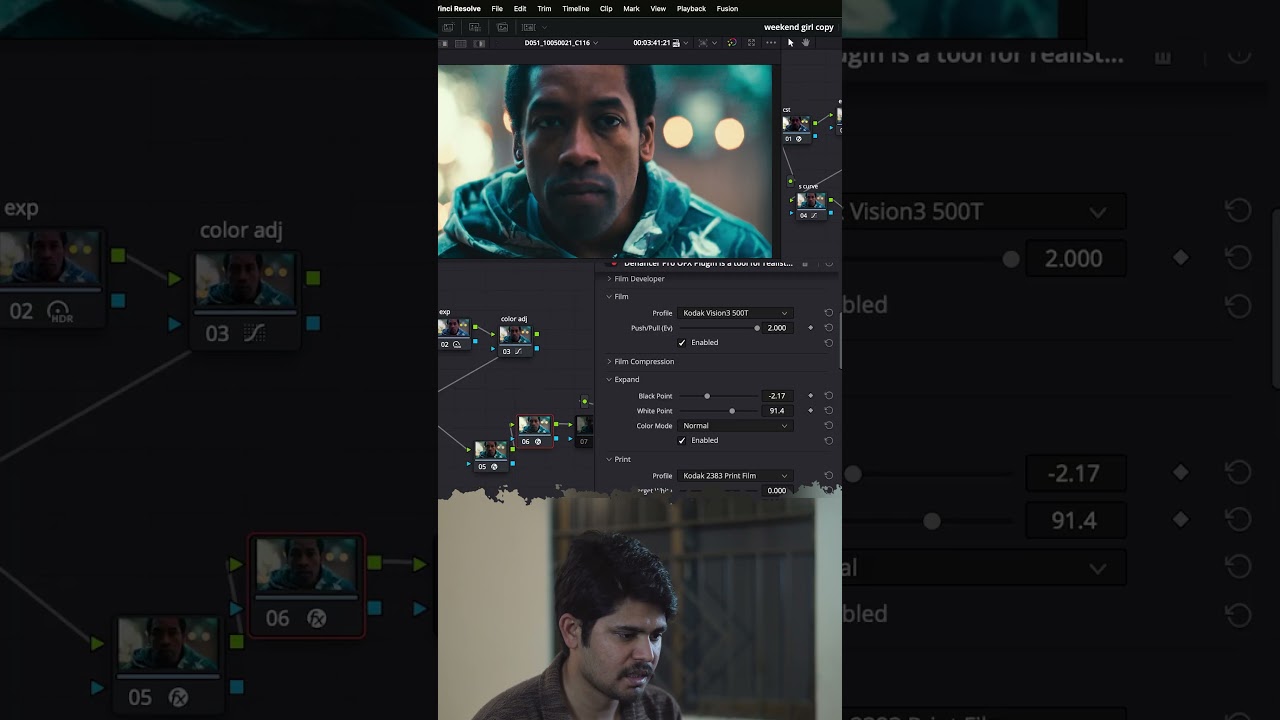This screenshot has width=1280, height=720.
Task: Open the Edit menu
Action: point(520,9)
